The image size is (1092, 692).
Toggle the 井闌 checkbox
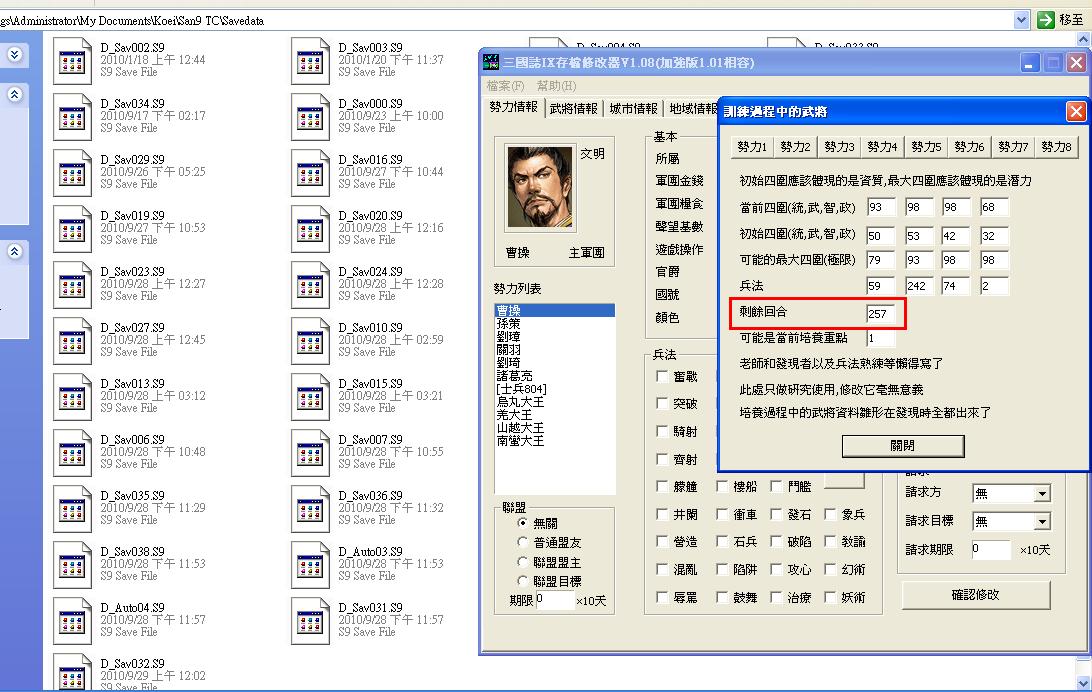click(x=662, y=514)
